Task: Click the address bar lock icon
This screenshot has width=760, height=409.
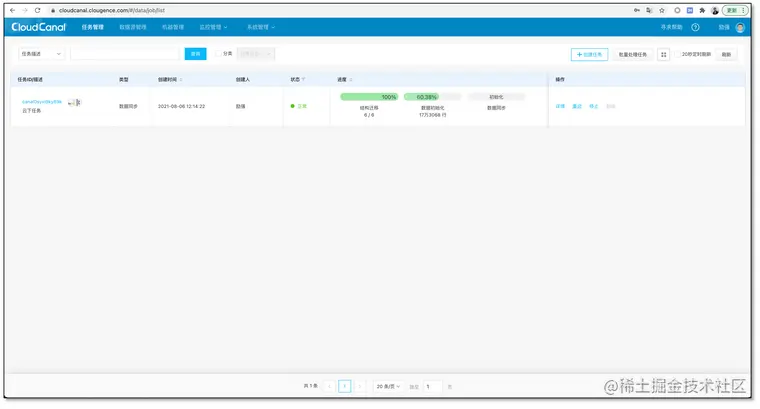Action: click(53, 10)
